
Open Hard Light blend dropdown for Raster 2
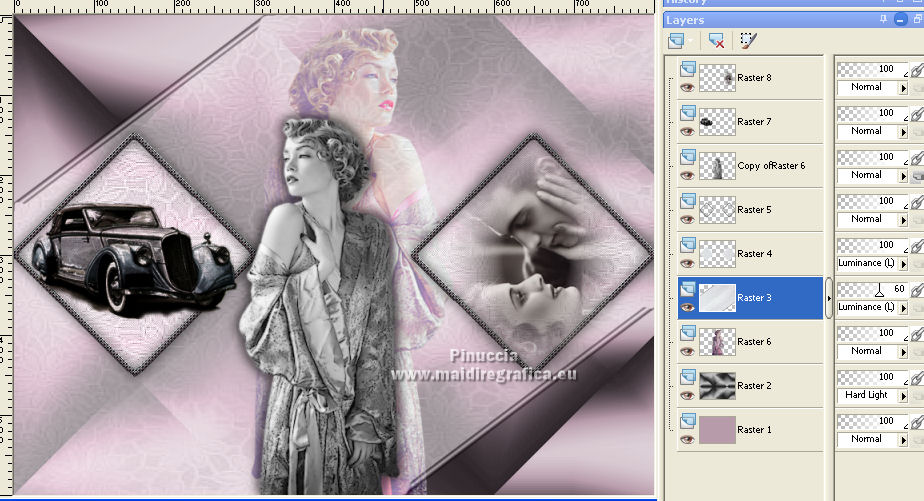903,396
